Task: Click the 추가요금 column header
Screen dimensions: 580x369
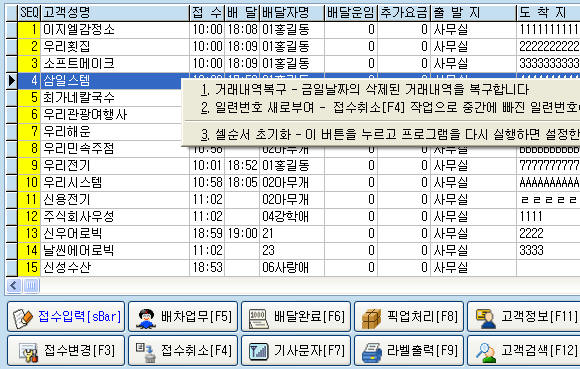Action: (404, 13)
